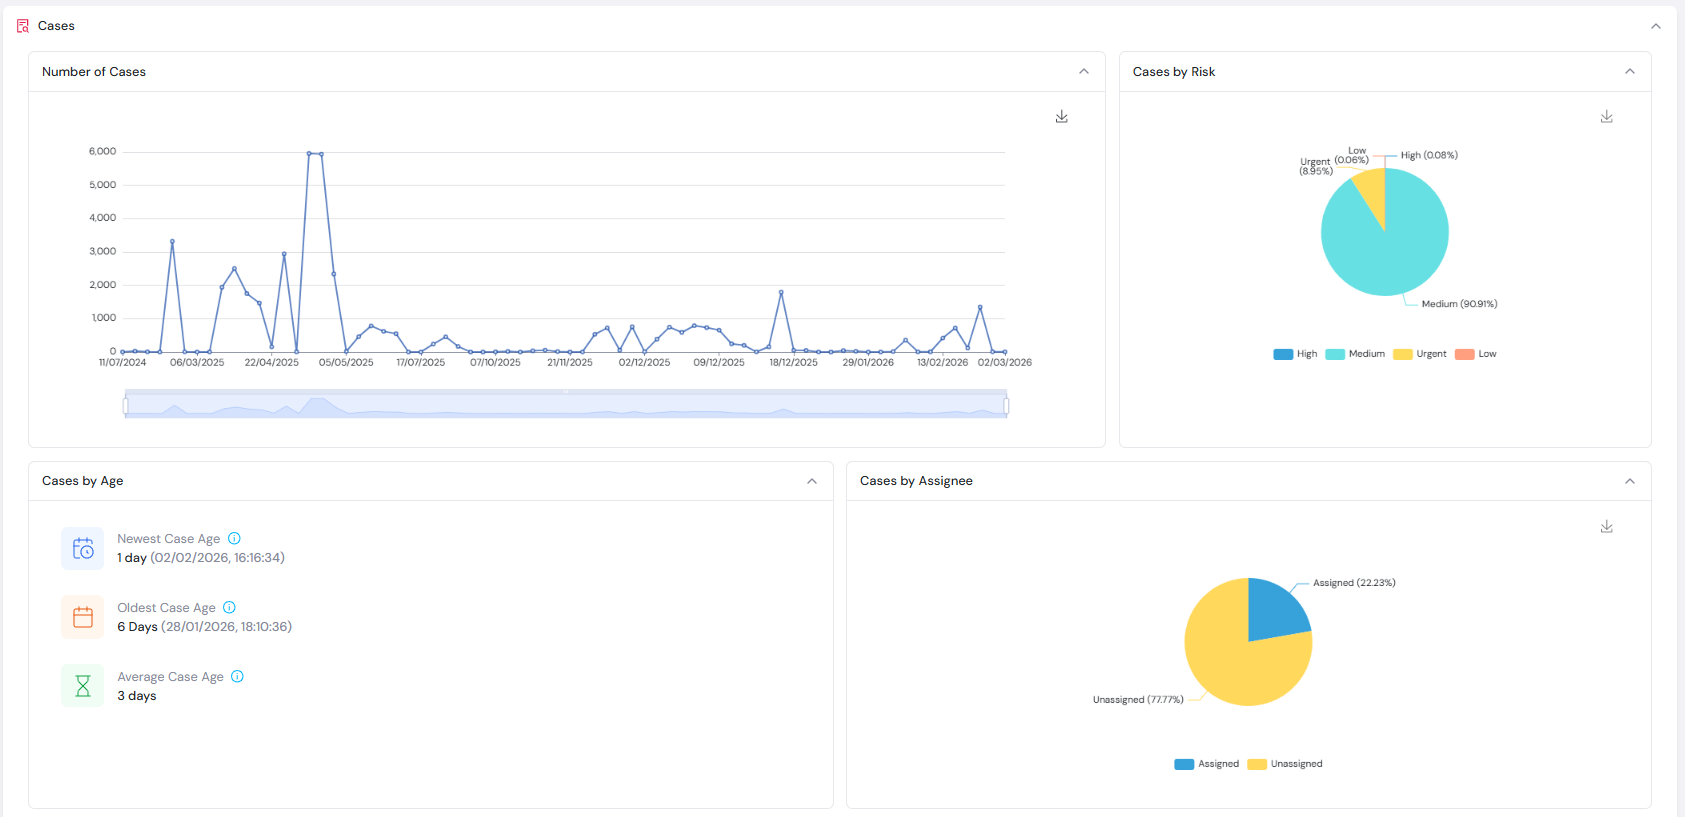Download the Number of Cases chart
Screen dimensions: 1685x817
click(1062, 117)
